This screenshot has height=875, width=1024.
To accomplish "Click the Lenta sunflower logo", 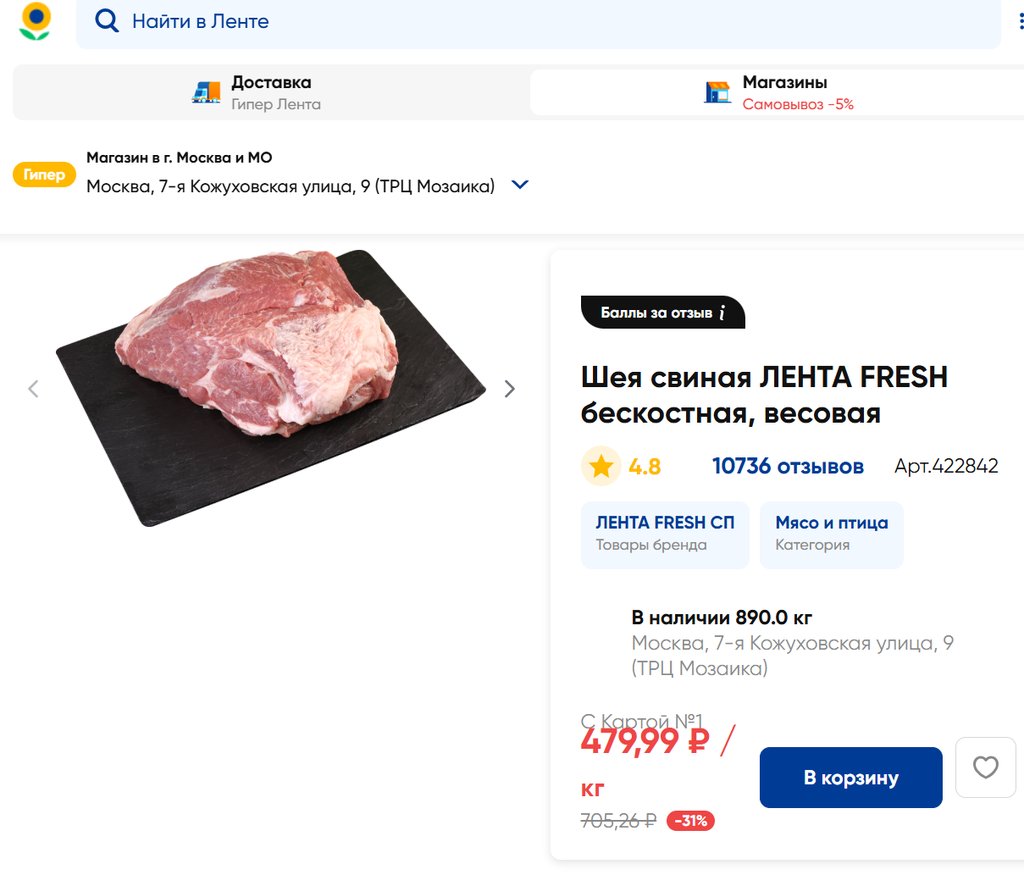I will (35, 21).
